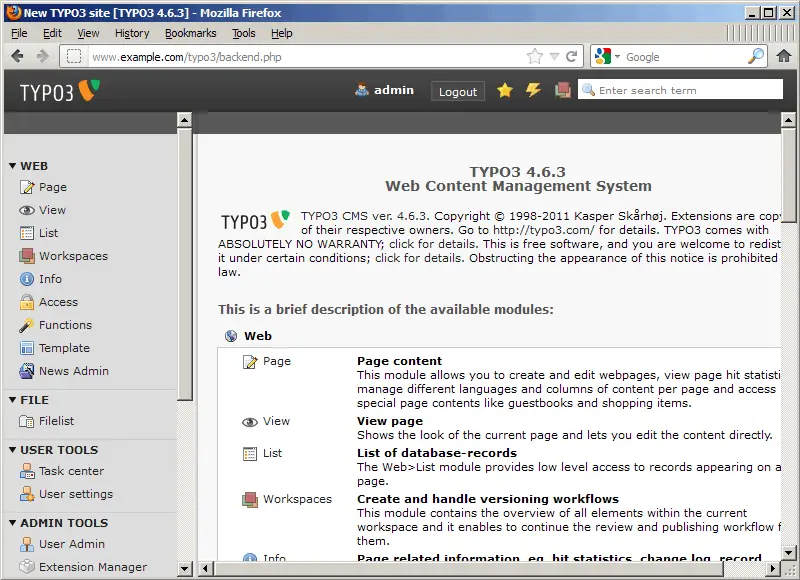
Task: Focus the Firefox address bar URL
Action: (x=306, y=57)
